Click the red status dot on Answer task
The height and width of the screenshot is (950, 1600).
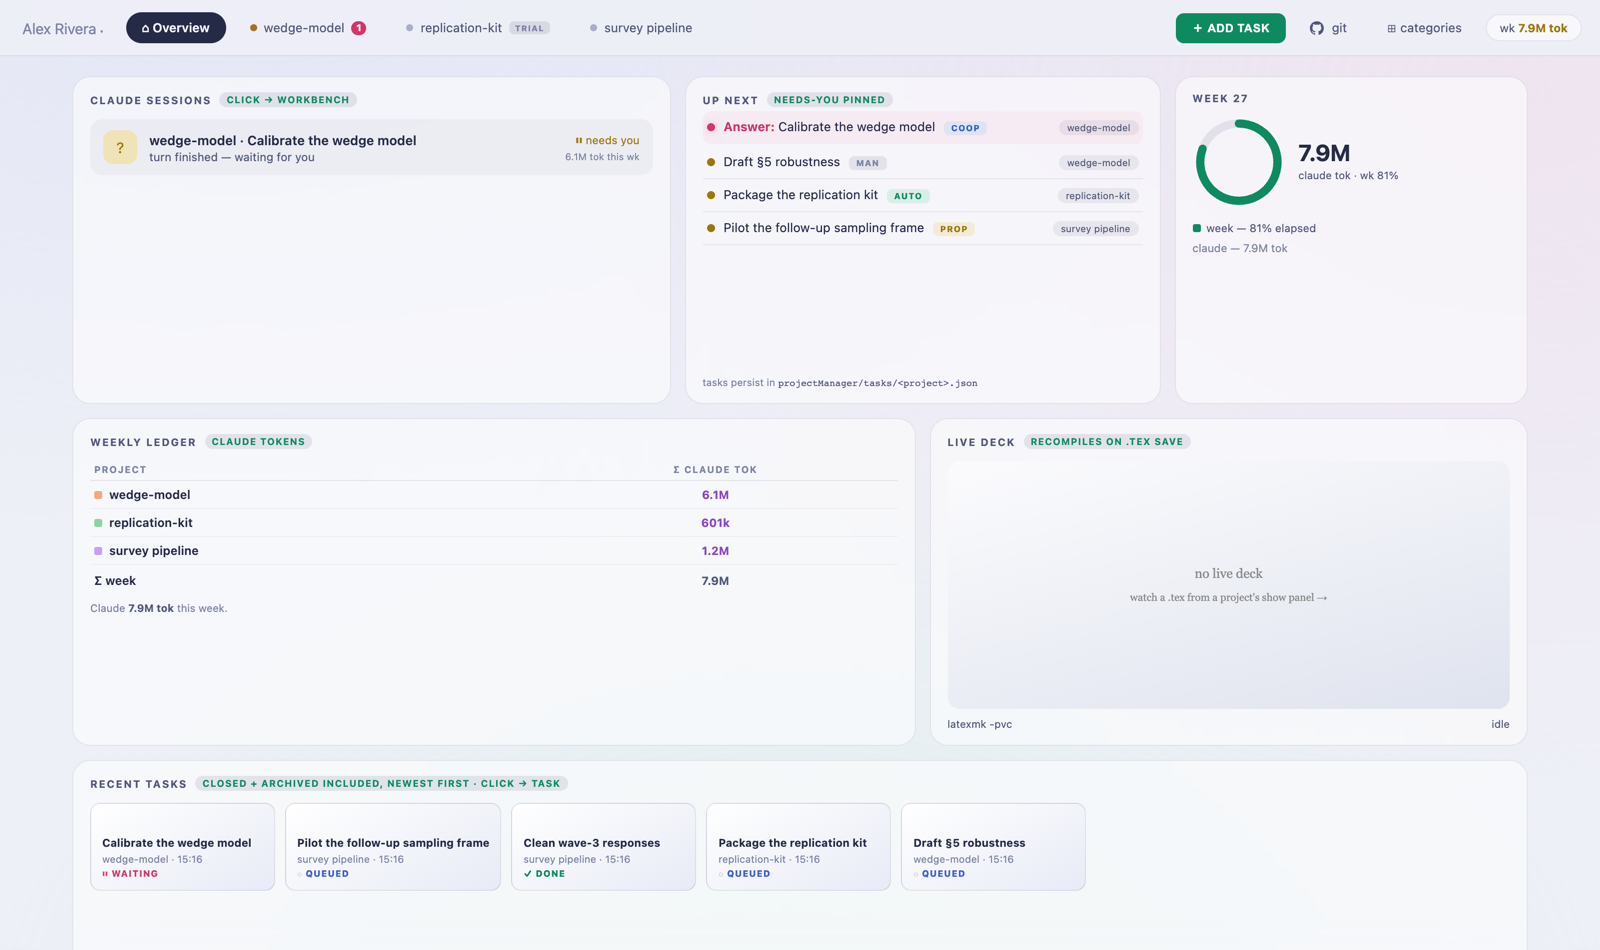coord(711,127)
